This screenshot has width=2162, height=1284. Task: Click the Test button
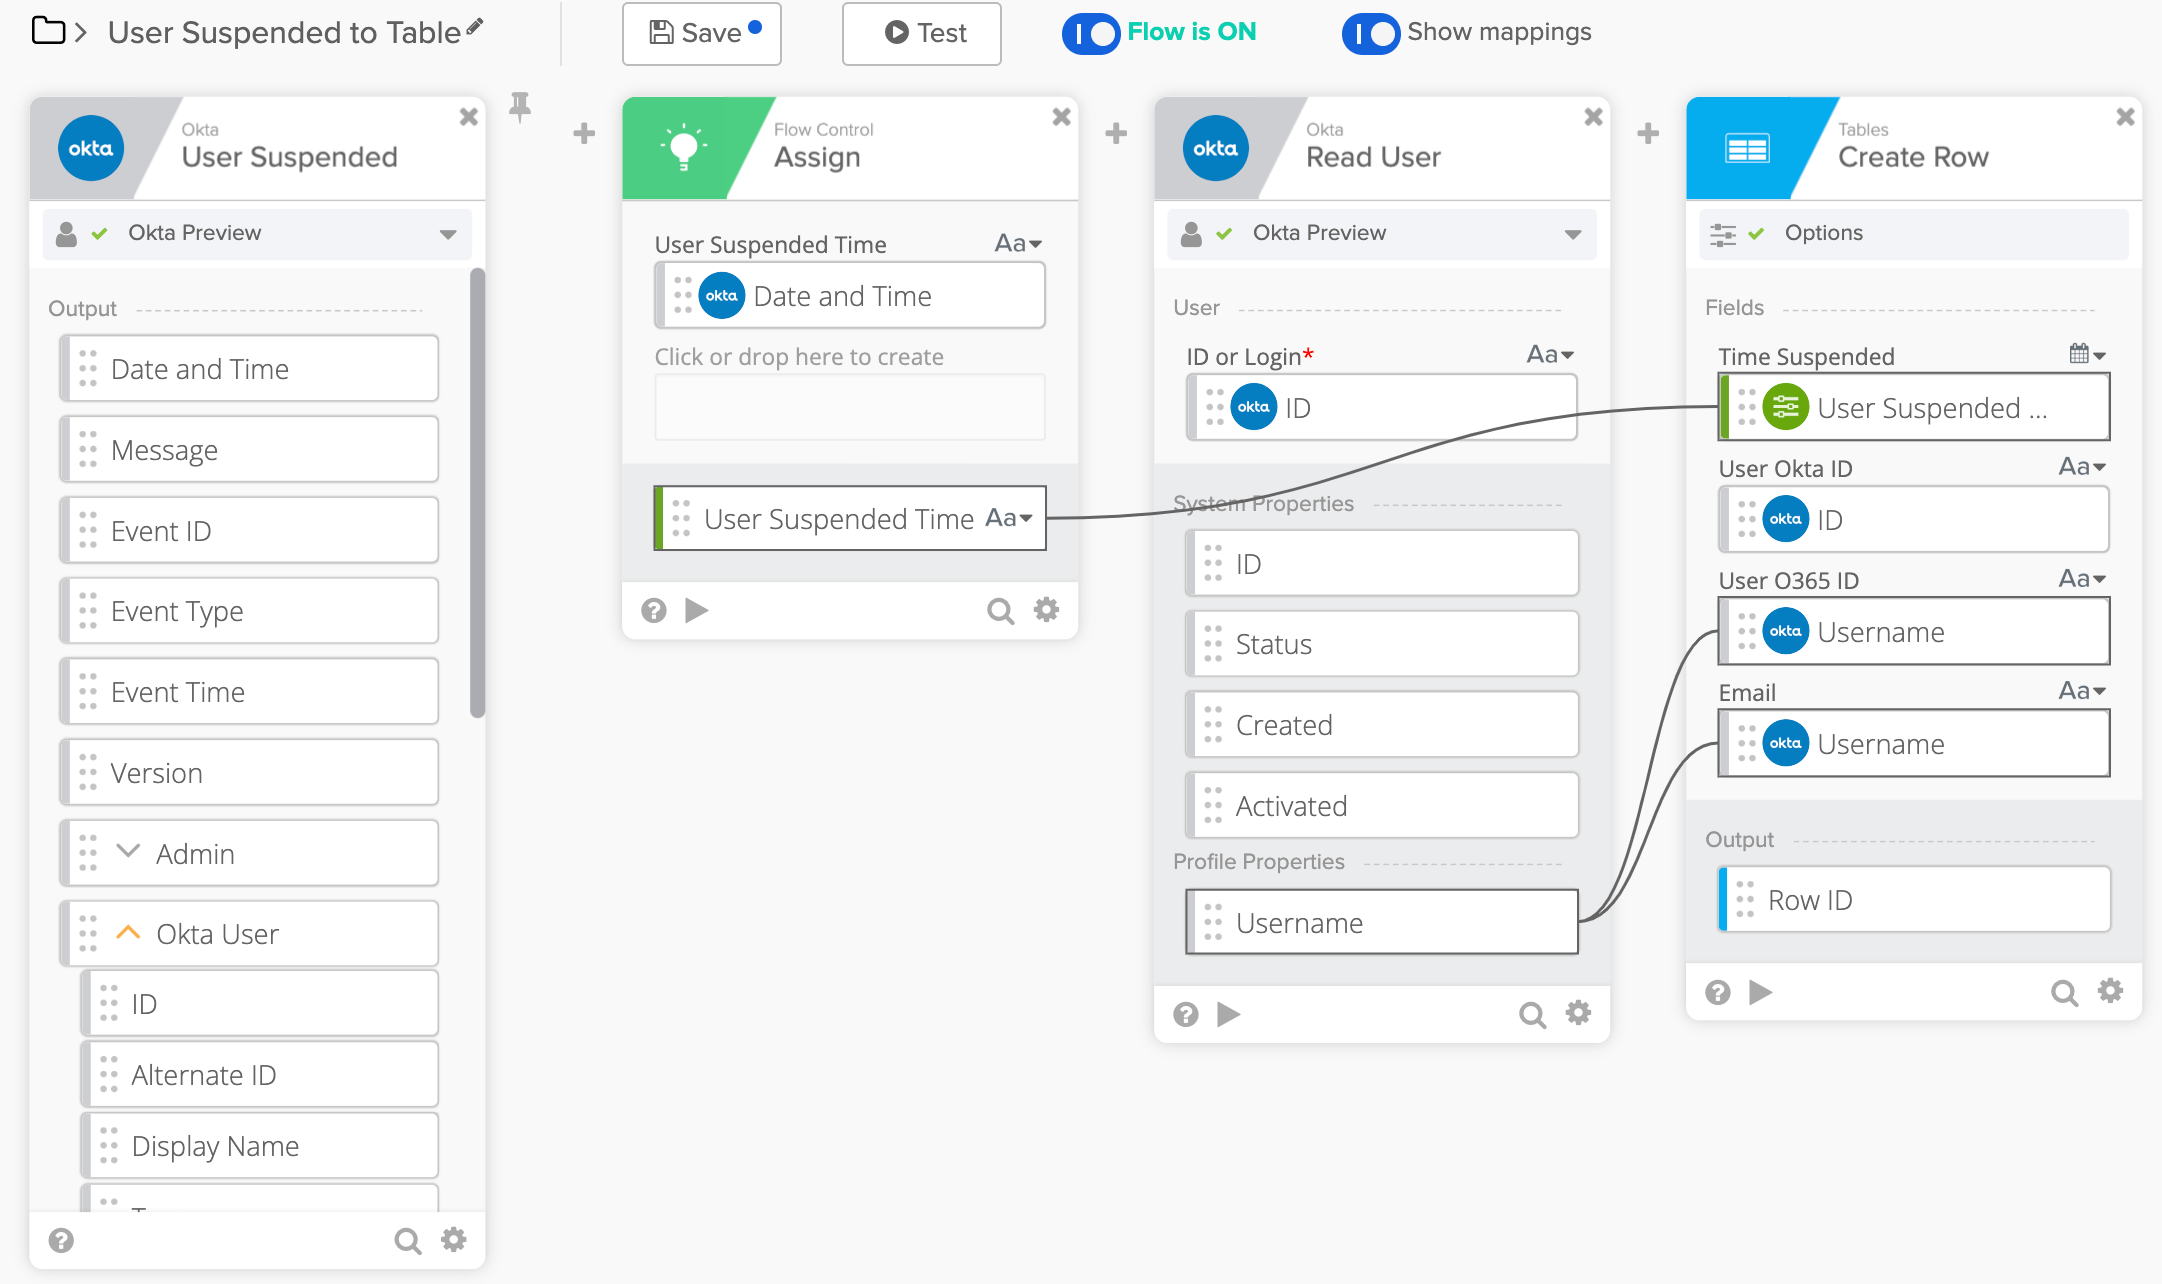point(920,33)
